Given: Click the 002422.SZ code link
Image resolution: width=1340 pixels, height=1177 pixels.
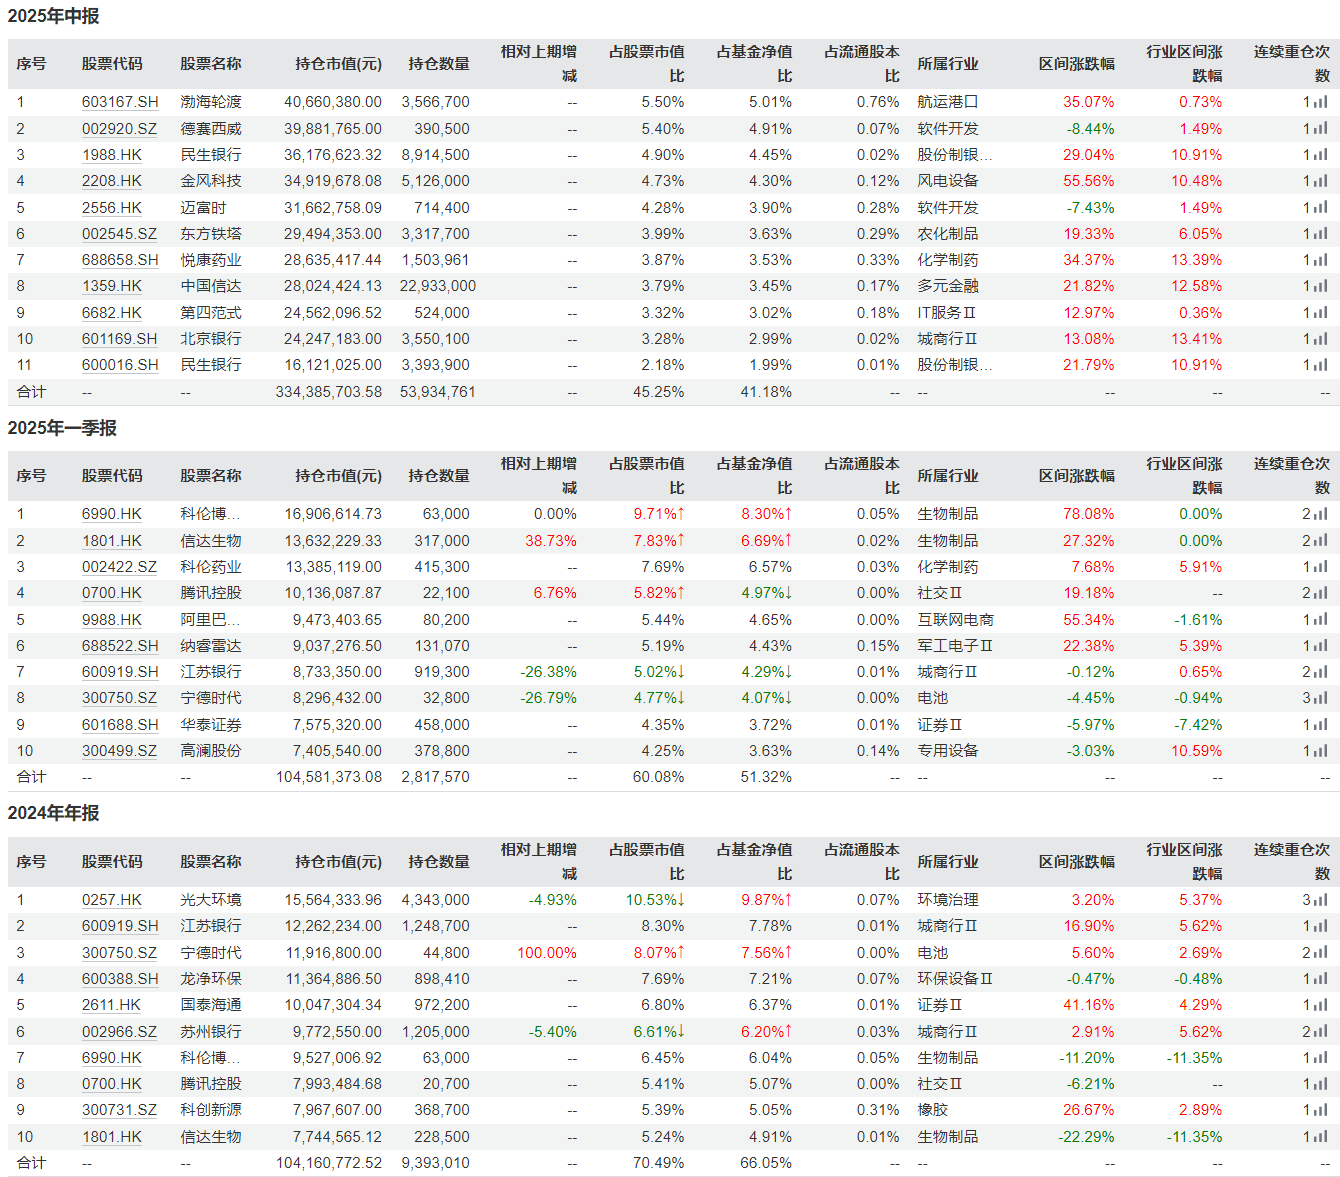Looking at the screenshot, I should click(119, 567).
